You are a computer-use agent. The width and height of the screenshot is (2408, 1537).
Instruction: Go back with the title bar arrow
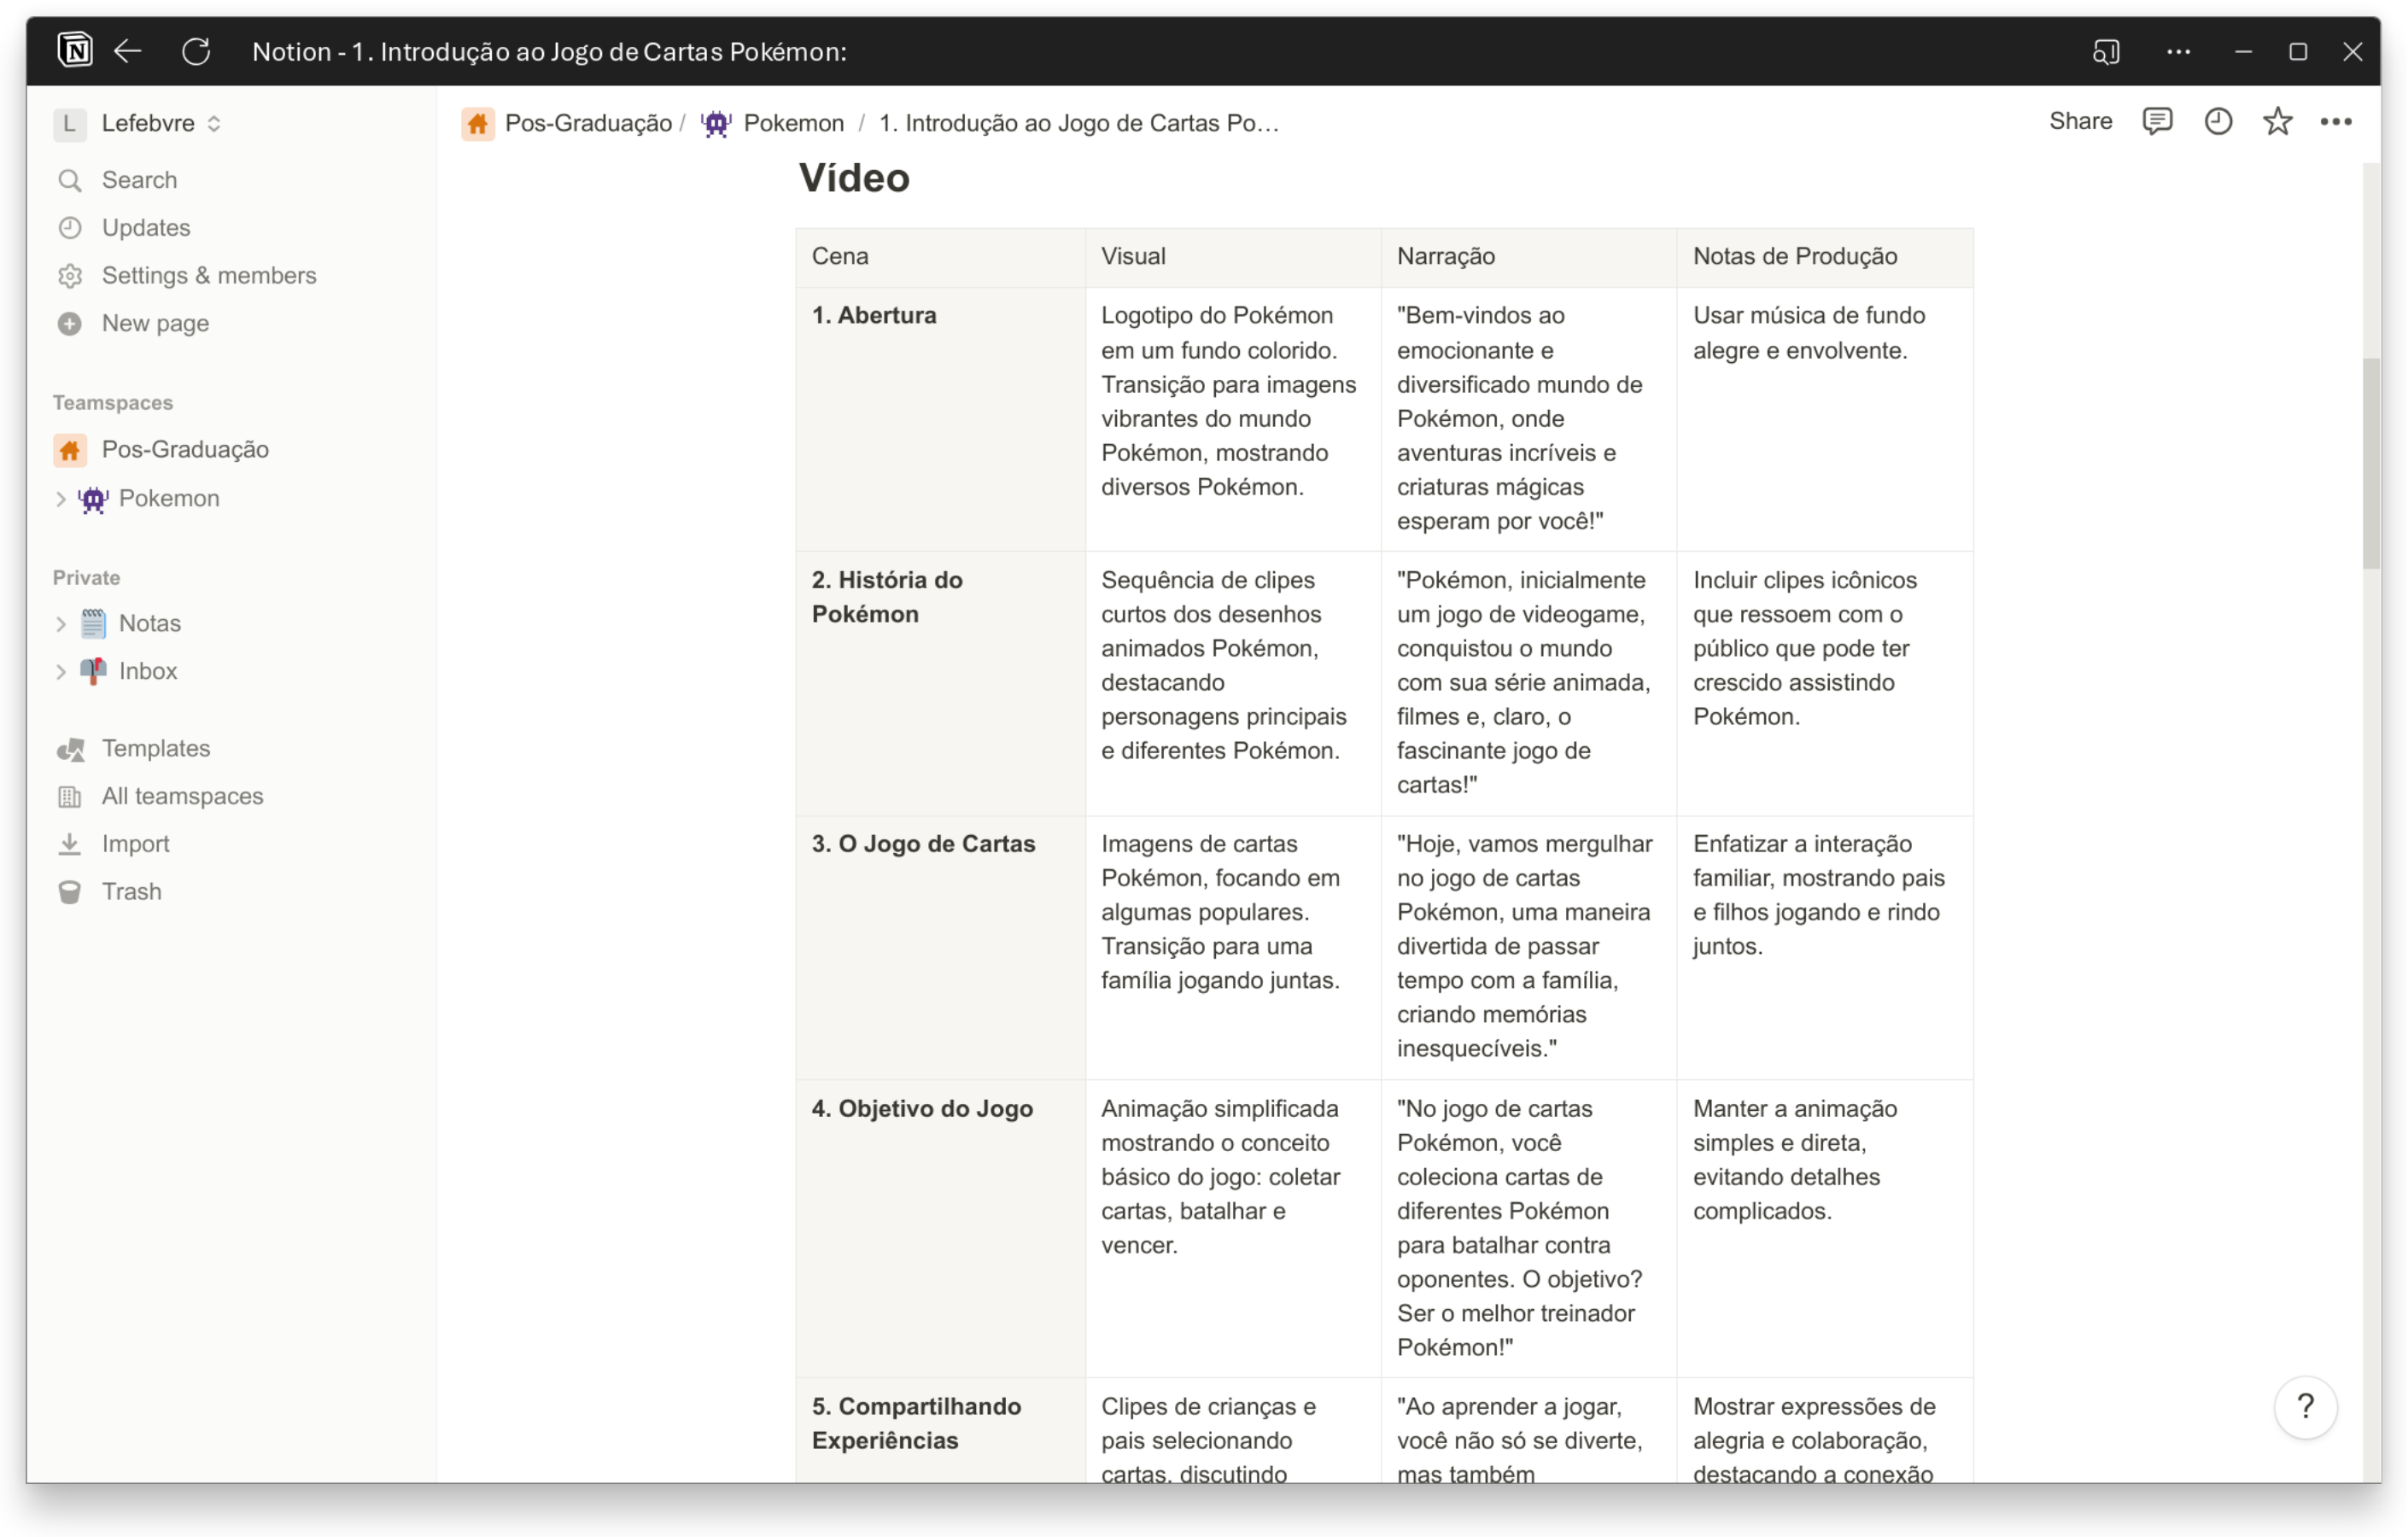click(128, 51)
